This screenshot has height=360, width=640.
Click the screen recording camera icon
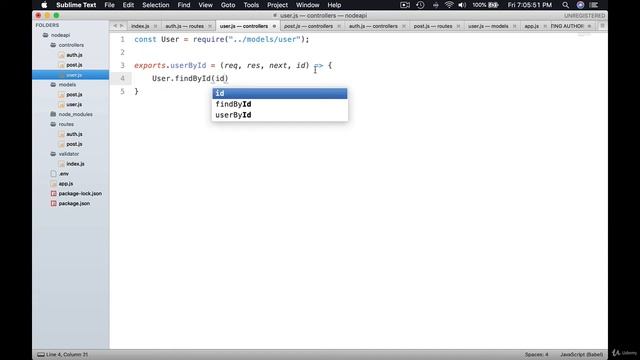point(405,5)
